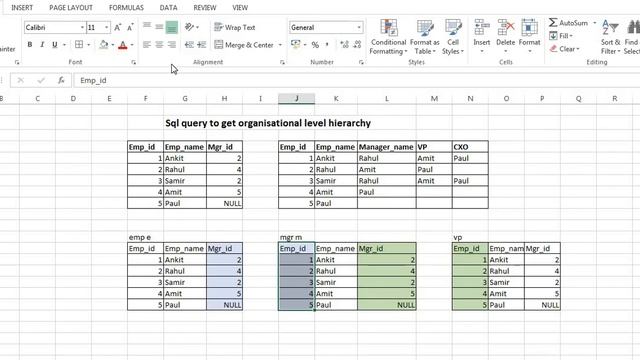Click Fill button in Editing group
Viewport: 640px width, 360px height.
pyautogui.click(x=561, y=36)
